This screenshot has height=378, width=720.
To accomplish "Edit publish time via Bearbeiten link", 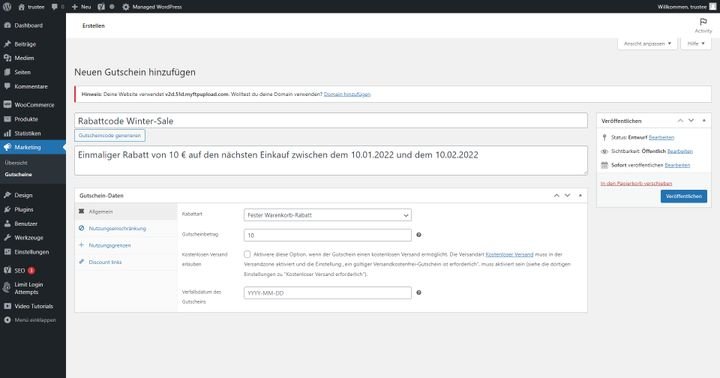I will (x=677, y=165).
